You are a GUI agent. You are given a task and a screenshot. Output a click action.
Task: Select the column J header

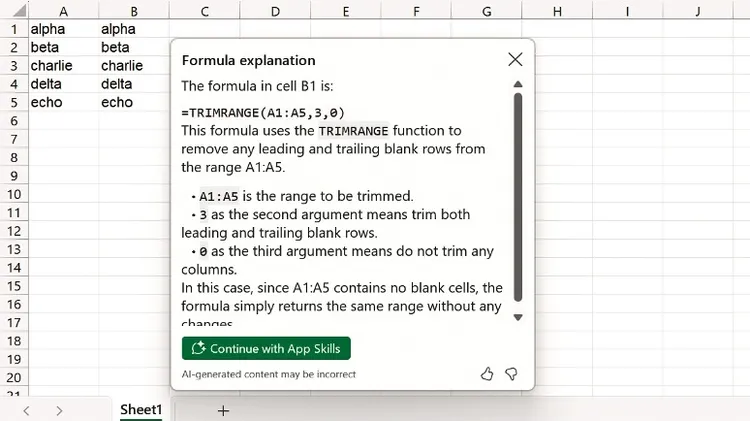point(697,11)
